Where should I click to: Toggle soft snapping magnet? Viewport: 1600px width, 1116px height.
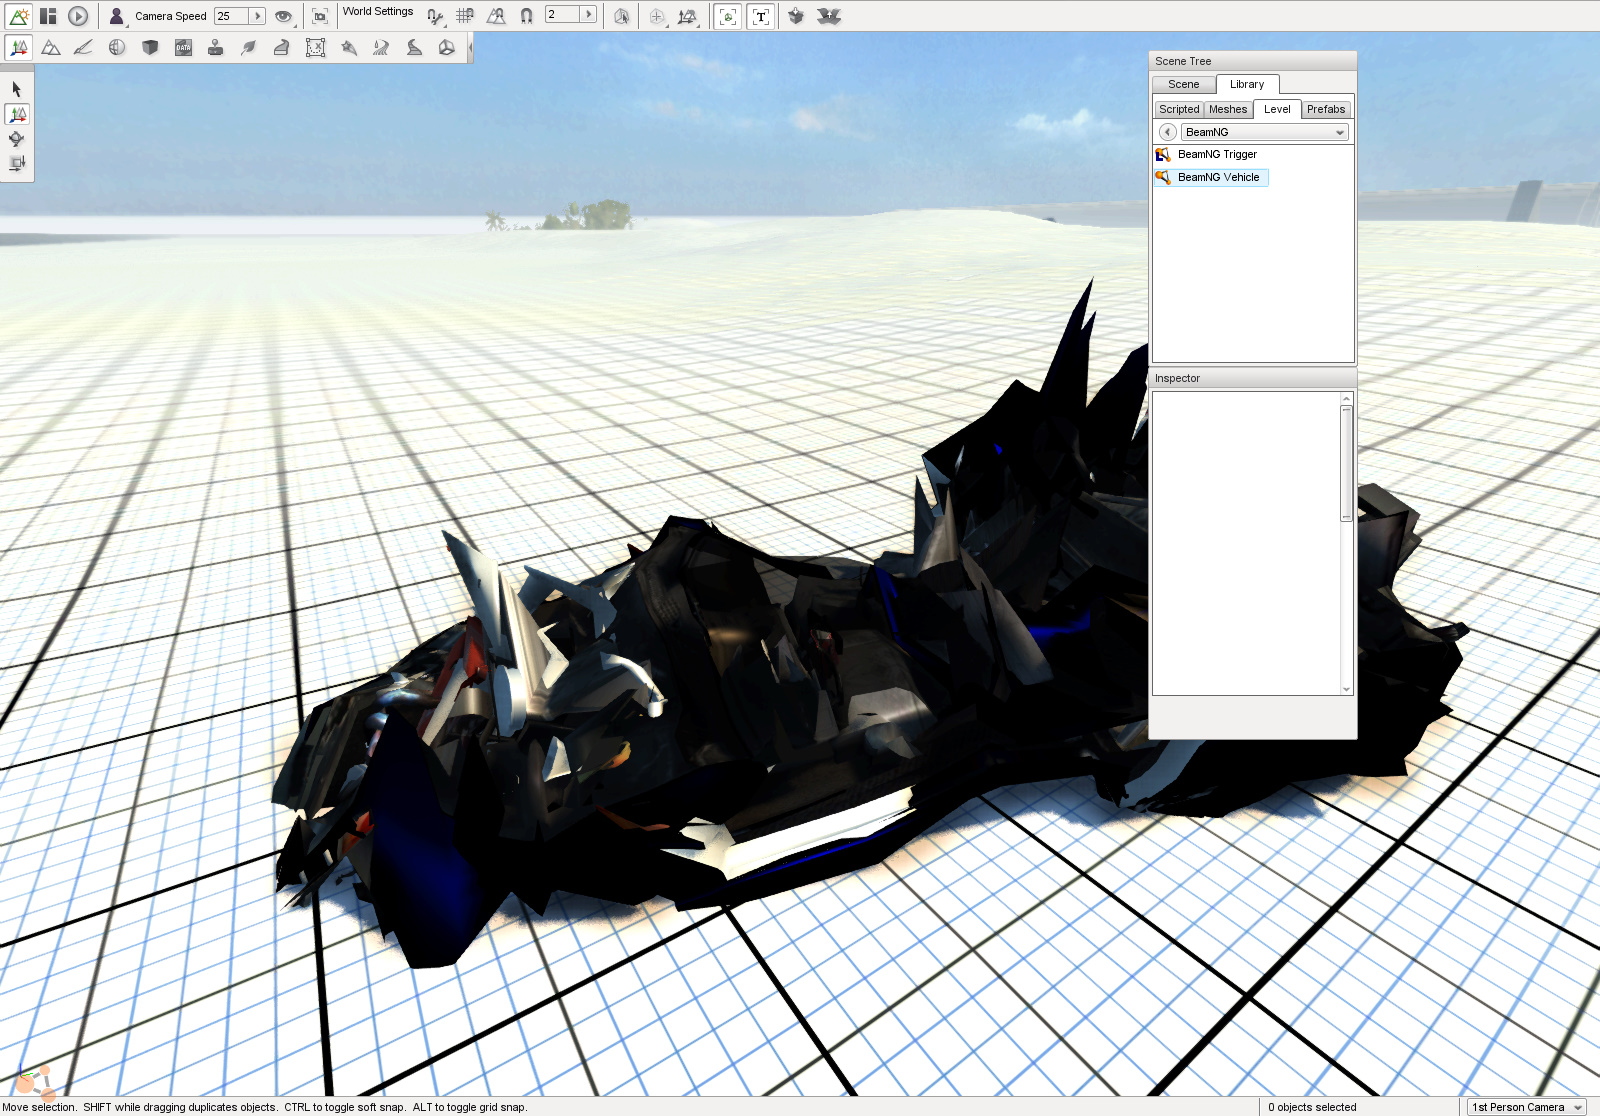(526, 16)
